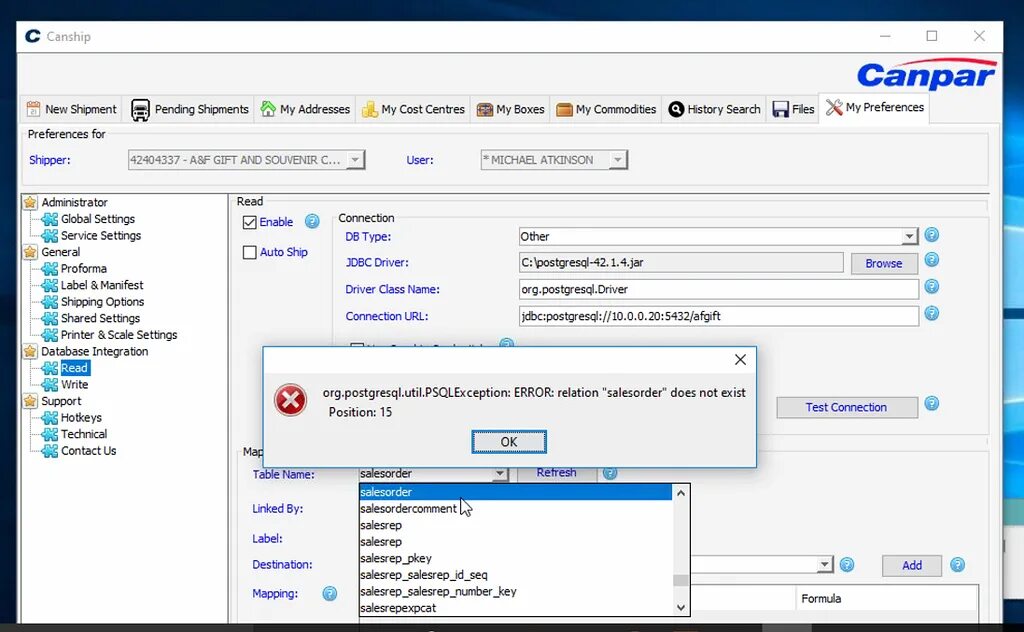Select salesrep_salesrep_id_seq in the list
The height and width of the screenshot is (632, 1024).
515,575
